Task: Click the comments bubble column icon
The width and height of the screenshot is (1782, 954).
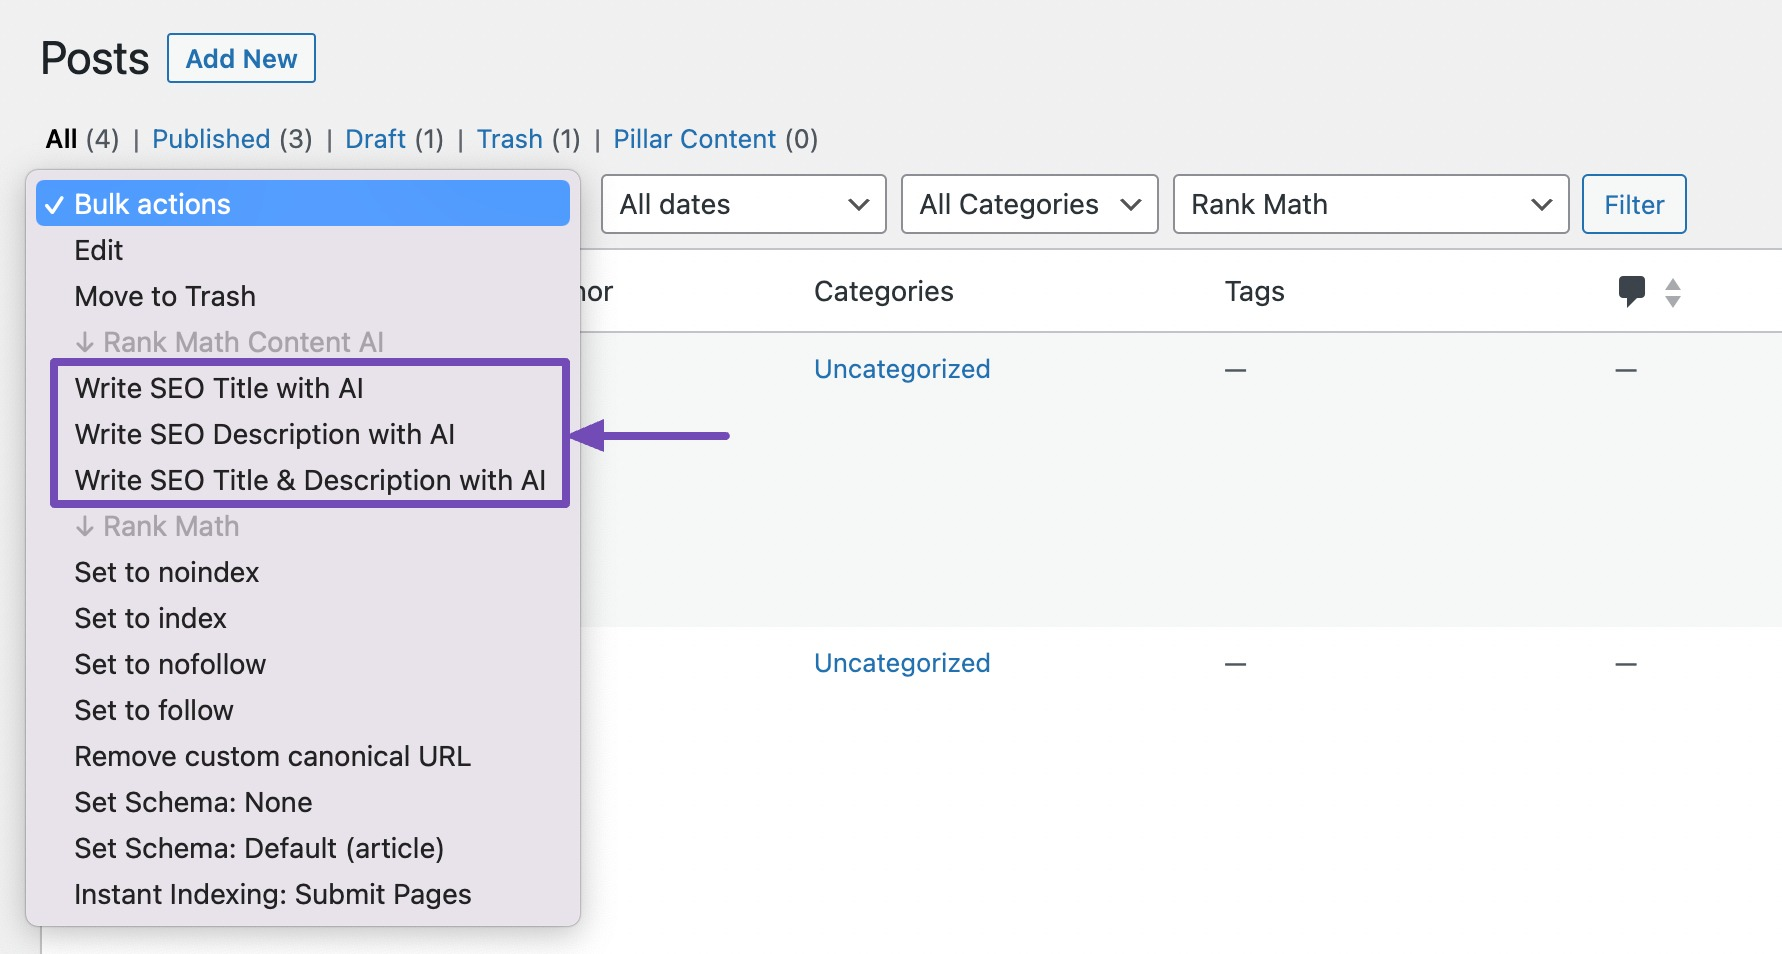Action: coord(1631,291)
